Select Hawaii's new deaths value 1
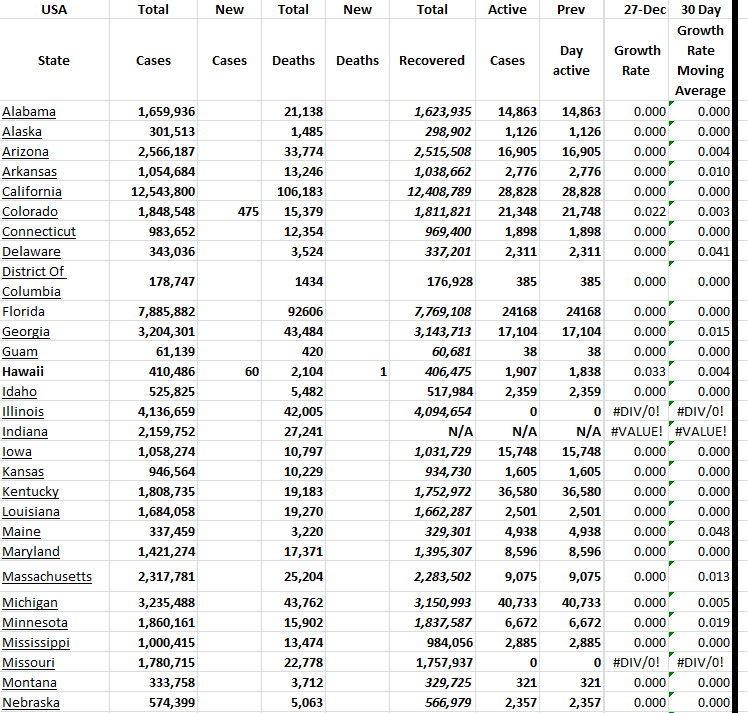Viewport: 748px width, 713px height. 383,372
